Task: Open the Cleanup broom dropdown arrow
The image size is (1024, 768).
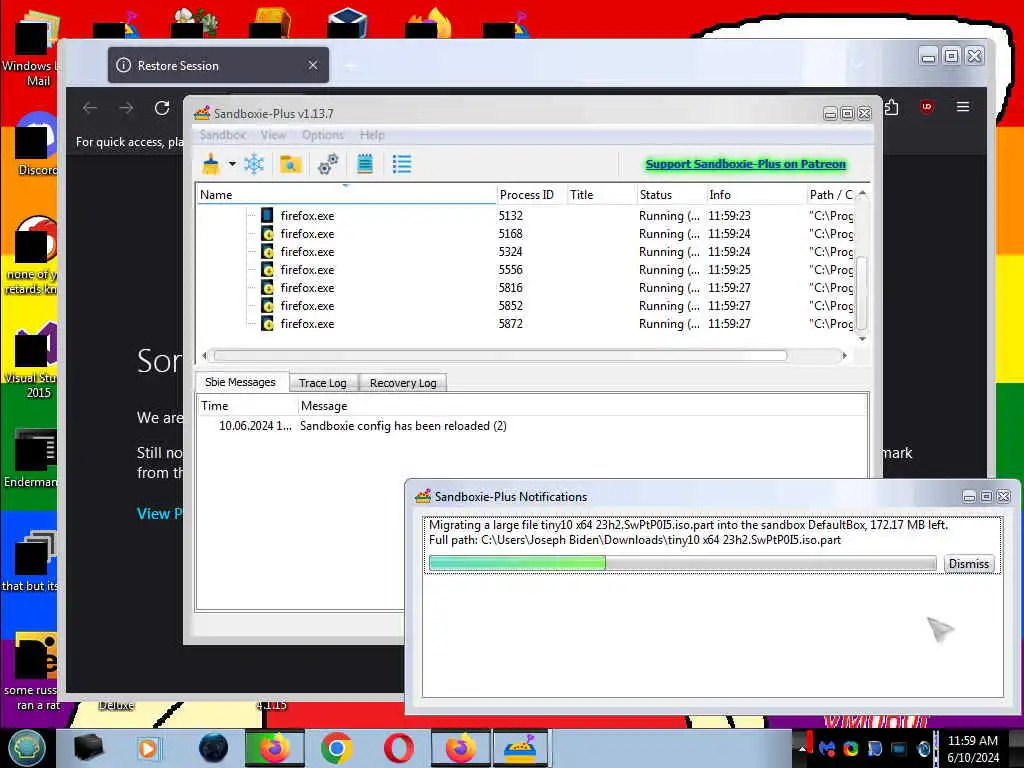Action: 232,164
